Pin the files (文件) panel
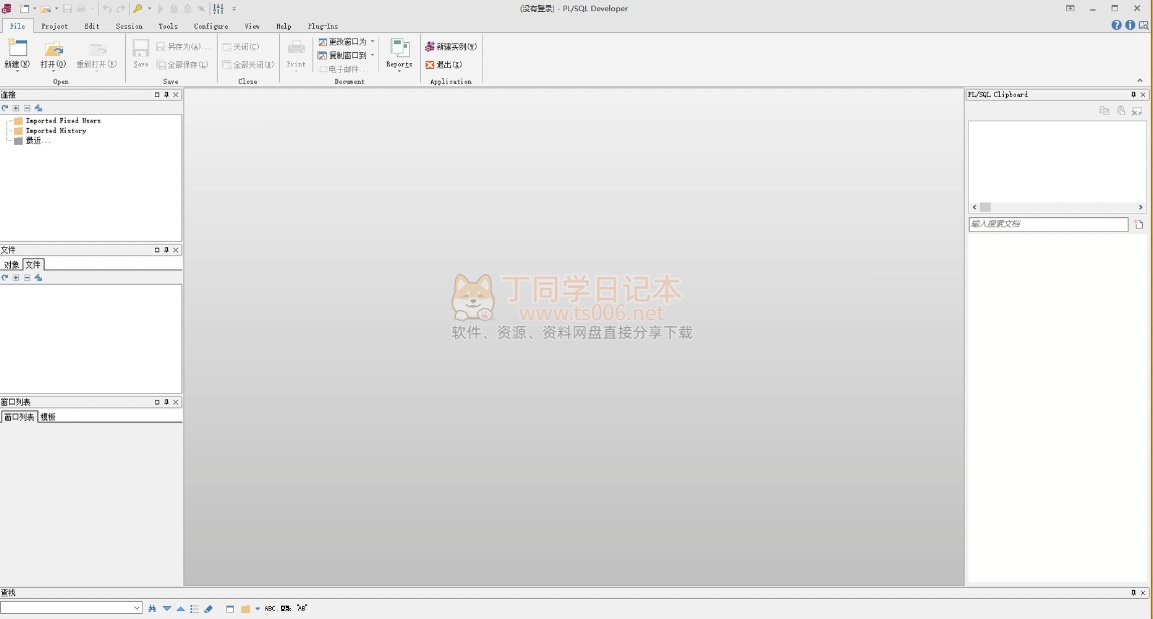 click(166, 250)
